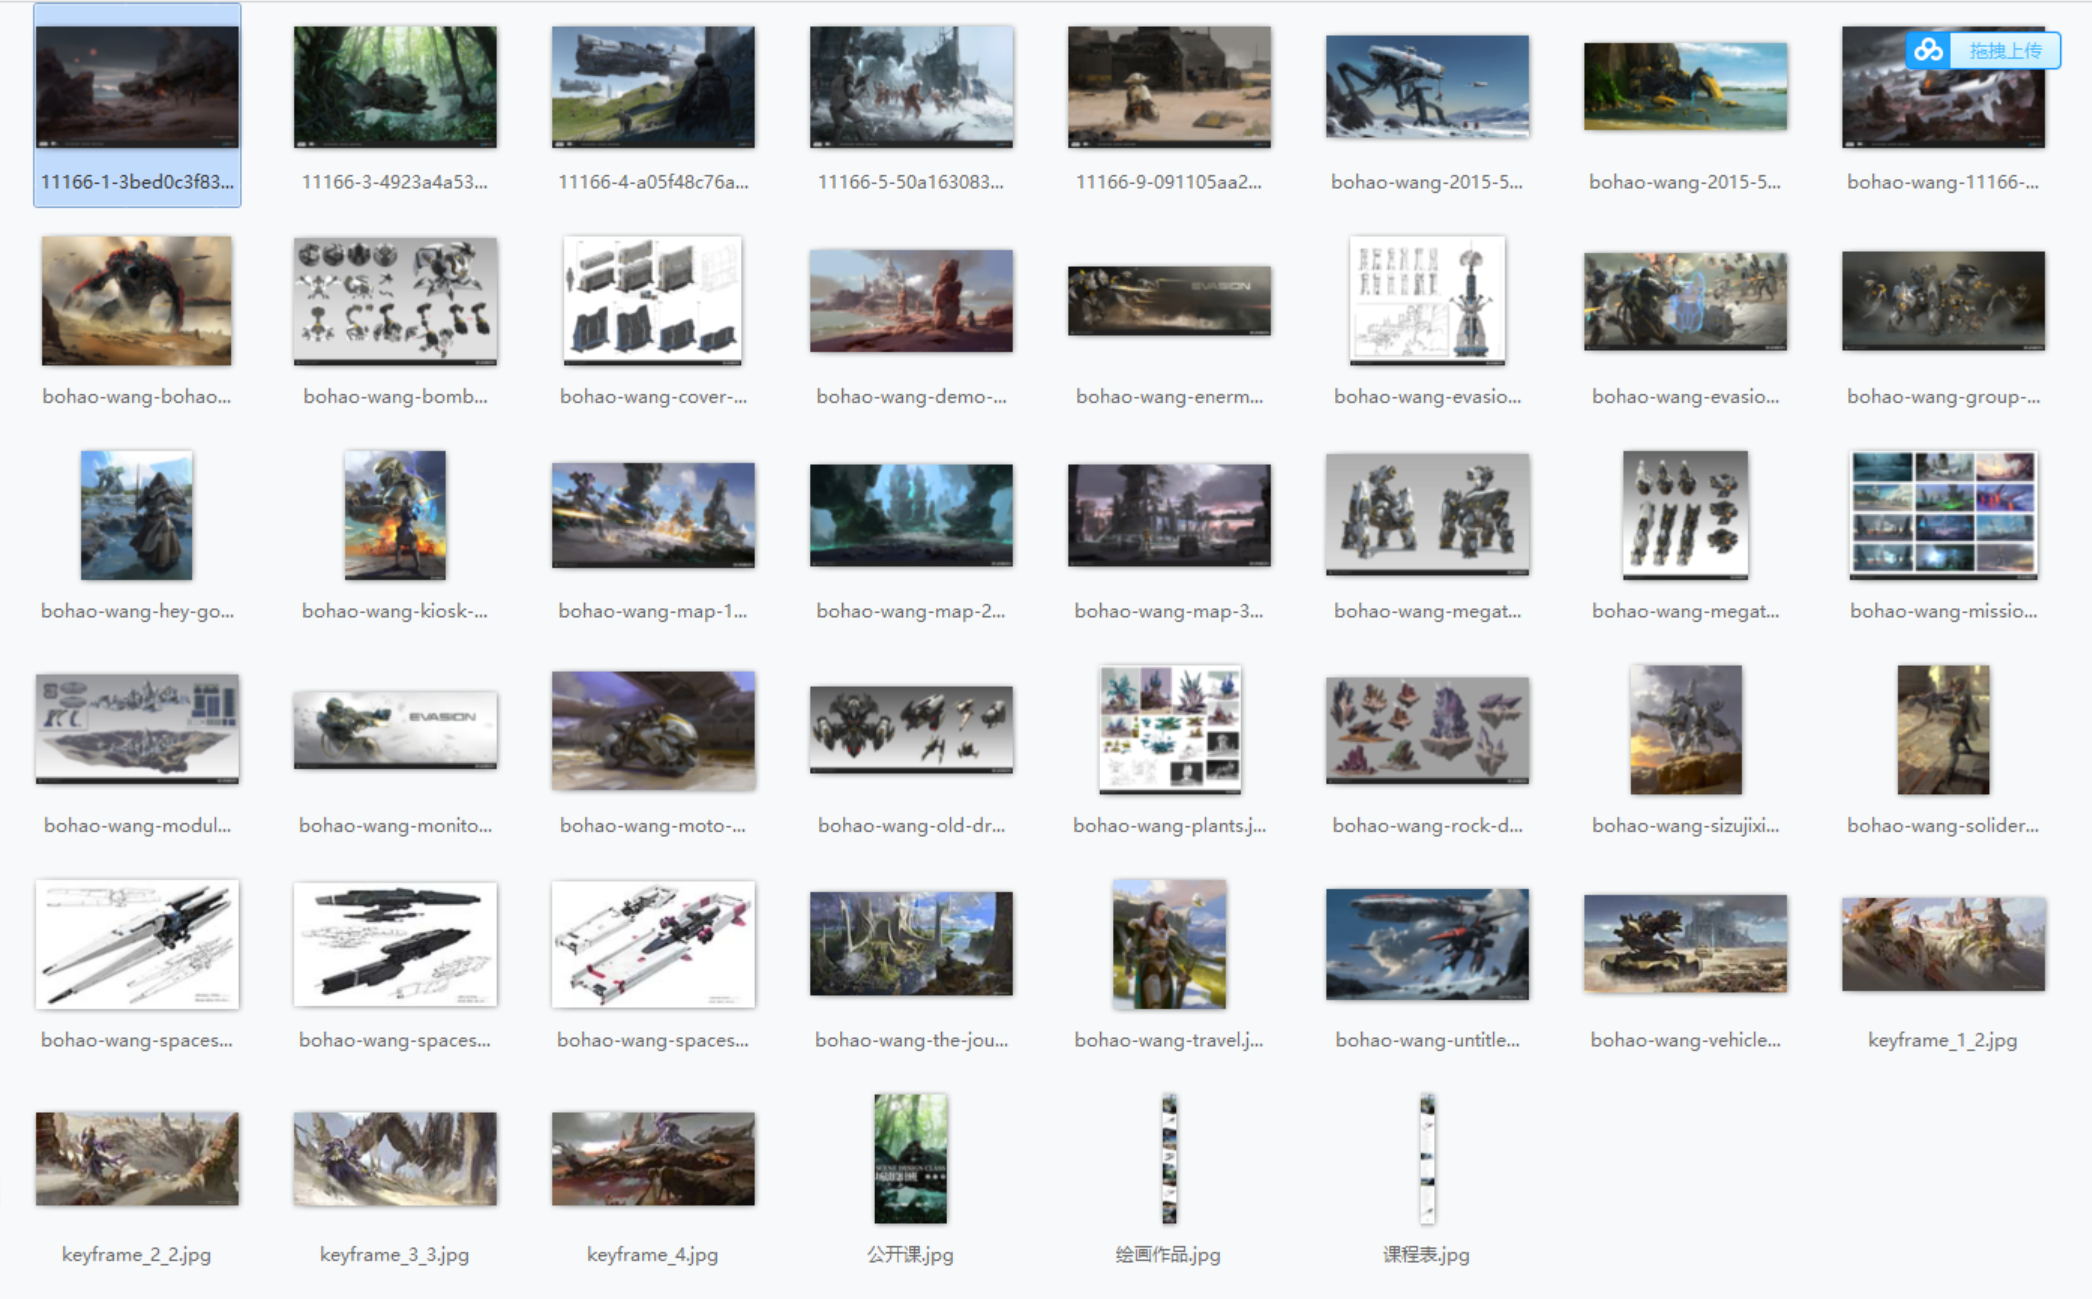Select bohao-wang-evasio... white tower design sheet thumbnail
This screenshot has width=2092, height=1299.
[x=1427, y=301]
